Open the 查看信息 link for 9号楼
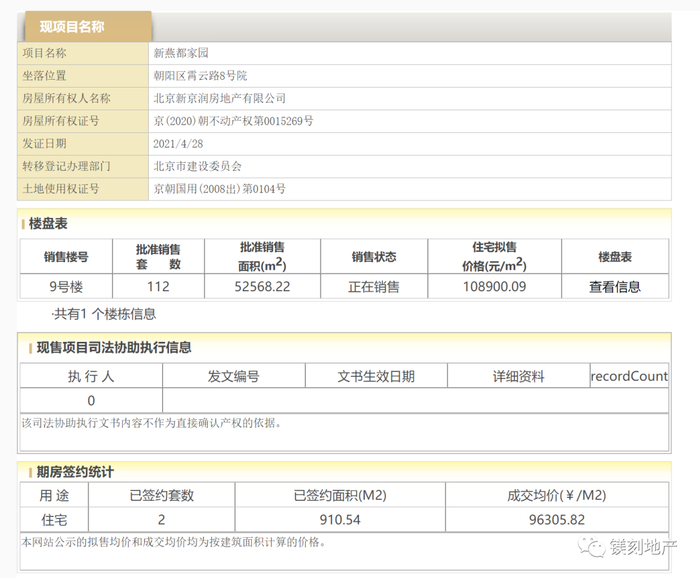700x578 pixels. point(614,287)
